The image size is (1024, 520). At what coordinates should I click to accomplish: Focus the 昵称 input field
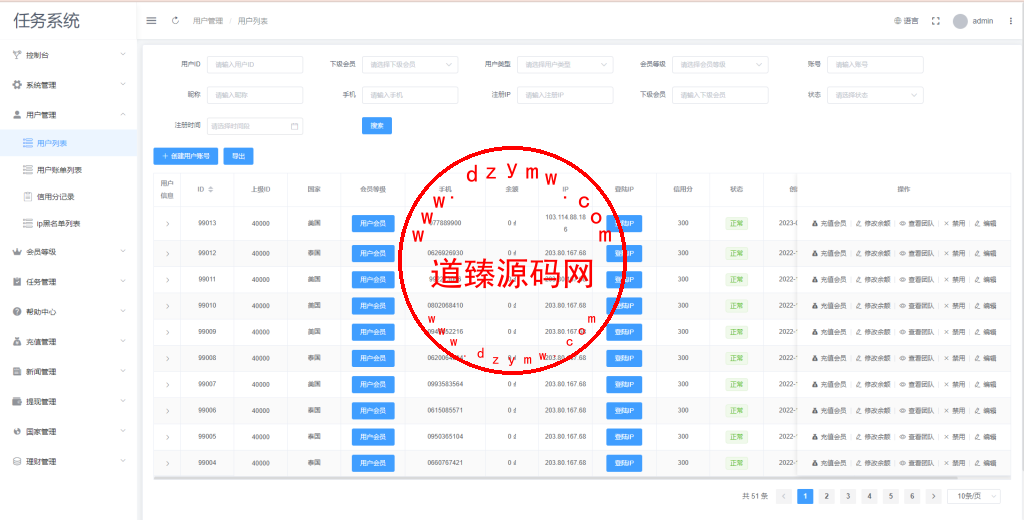[x=255, y=95]
